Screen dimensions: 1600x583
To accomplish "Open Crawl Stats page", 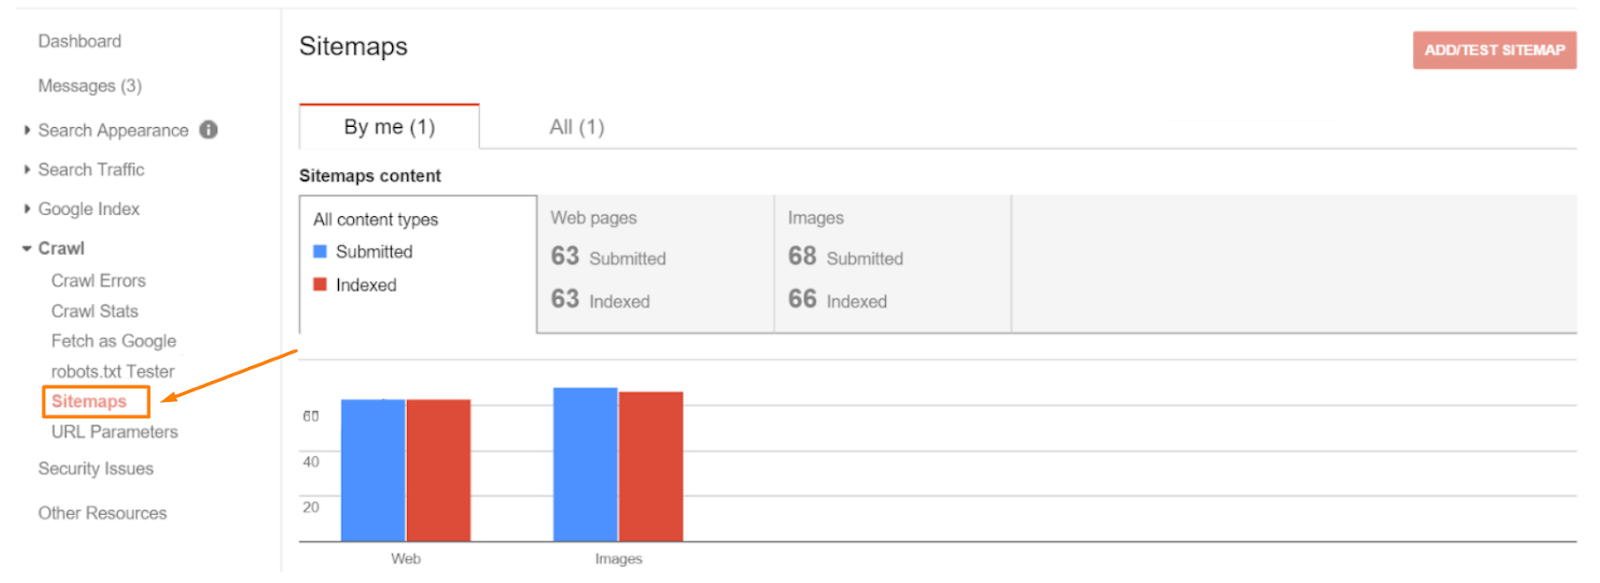I will pyautogui.click(x=95, y=311).
